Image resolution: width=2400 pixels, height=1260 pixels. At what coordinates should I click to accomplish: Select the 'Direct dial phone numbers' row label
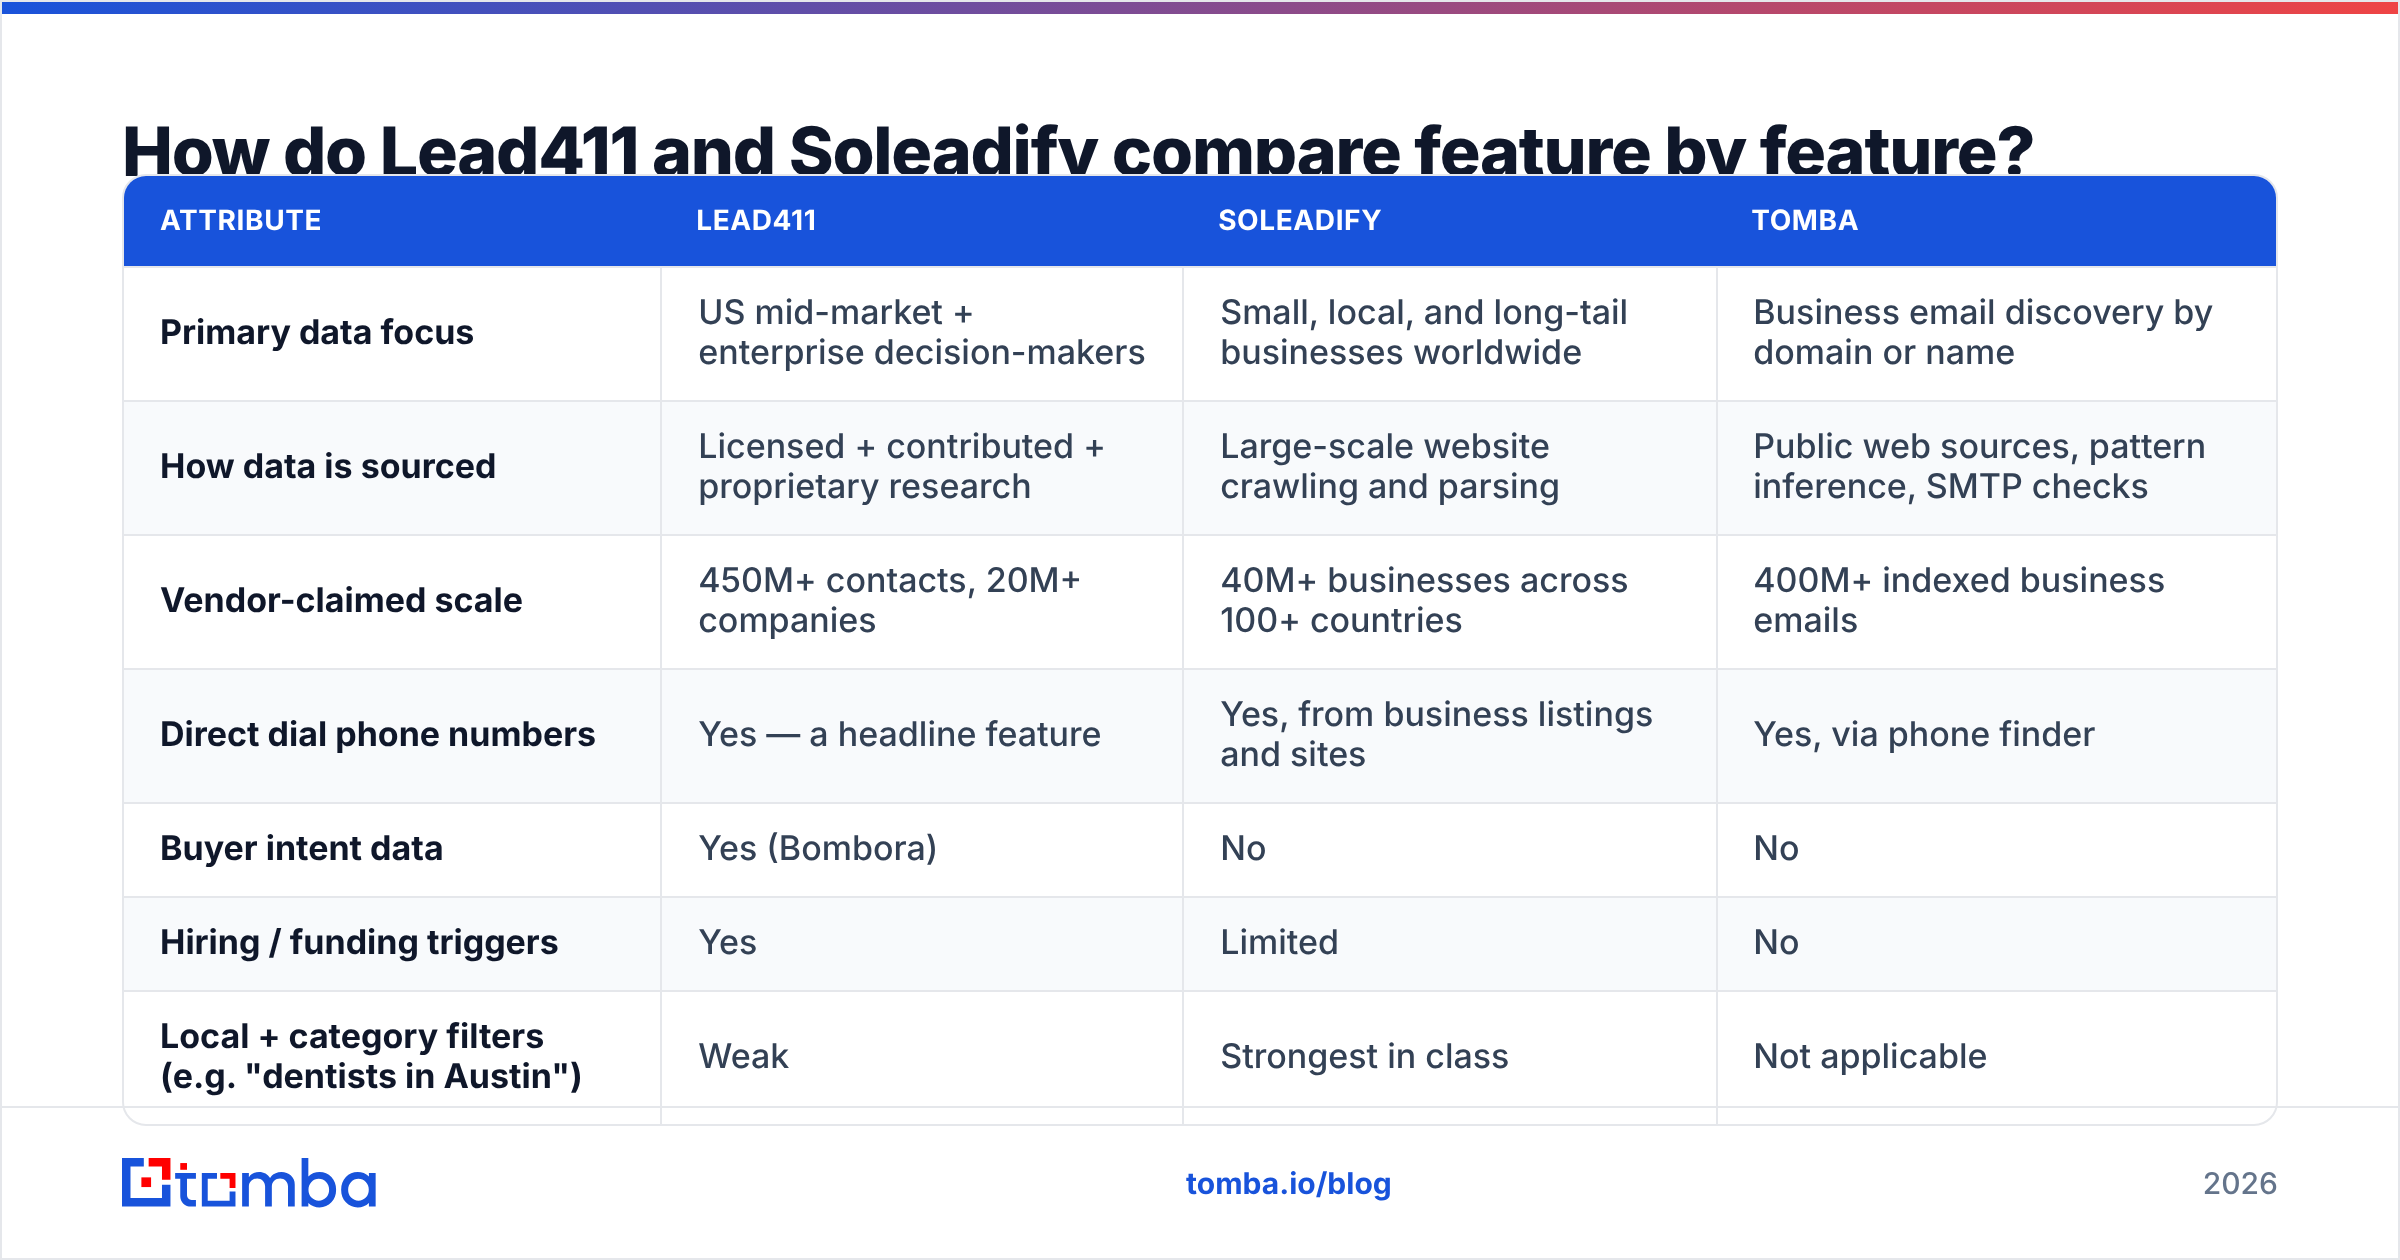tap(377, 734)
